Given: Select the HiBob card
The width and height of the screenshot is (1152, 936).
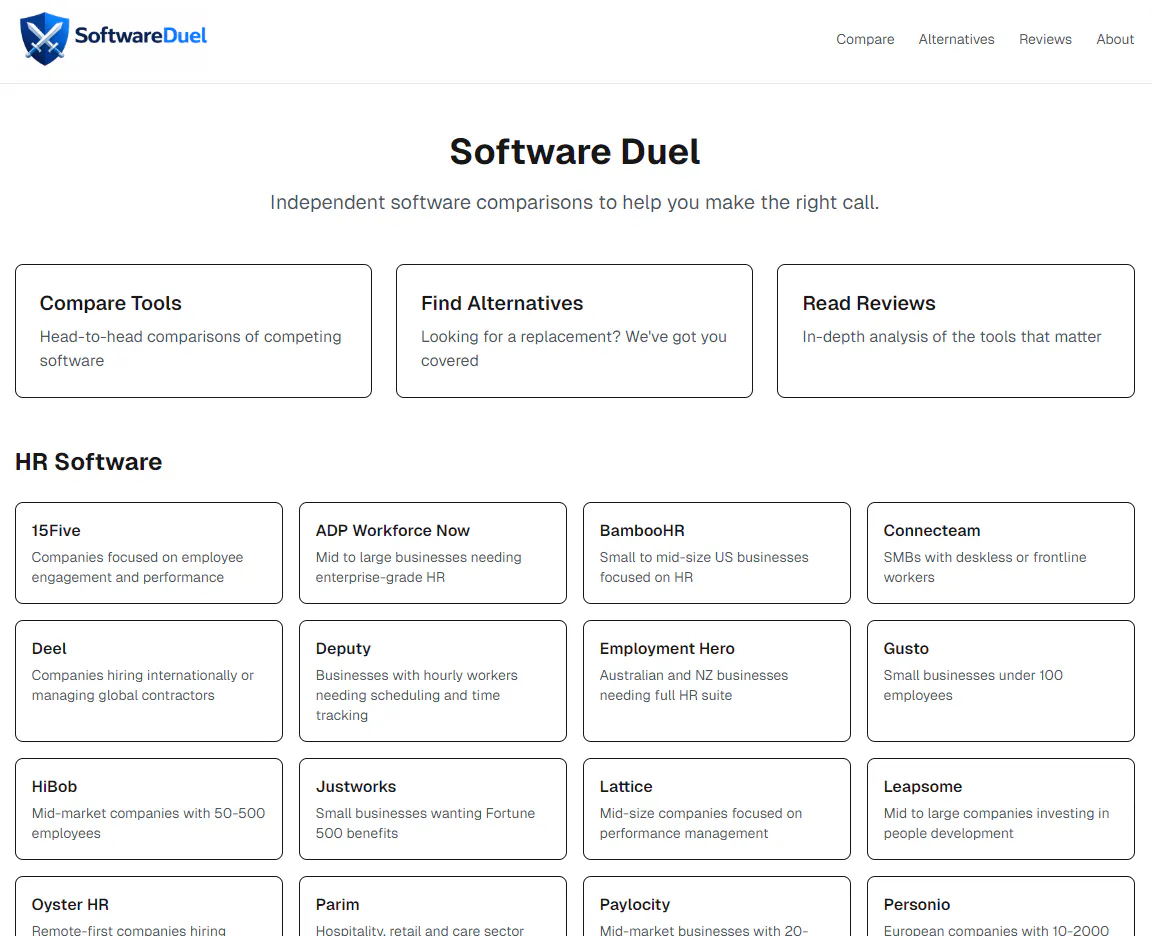Looking at the screenshot, I should [x=149, y=809].
